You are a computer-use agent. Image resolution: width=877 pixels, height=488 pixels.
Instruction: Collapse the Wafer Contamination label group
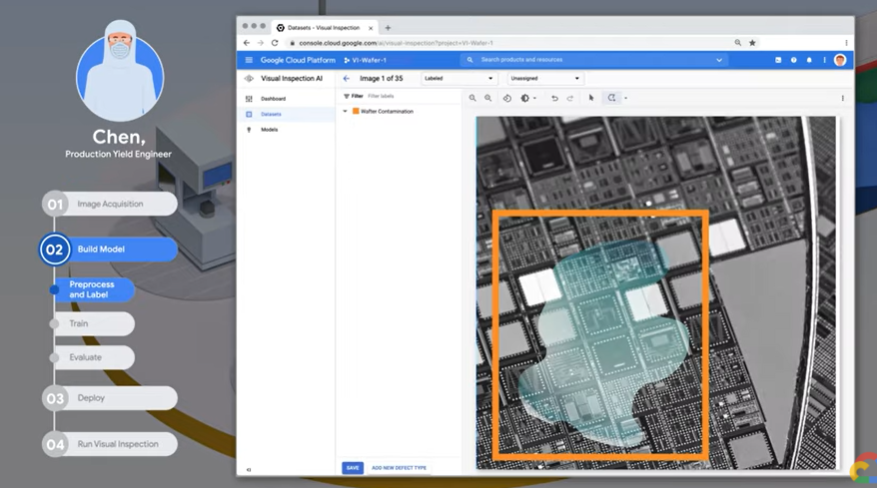point(345,112)
